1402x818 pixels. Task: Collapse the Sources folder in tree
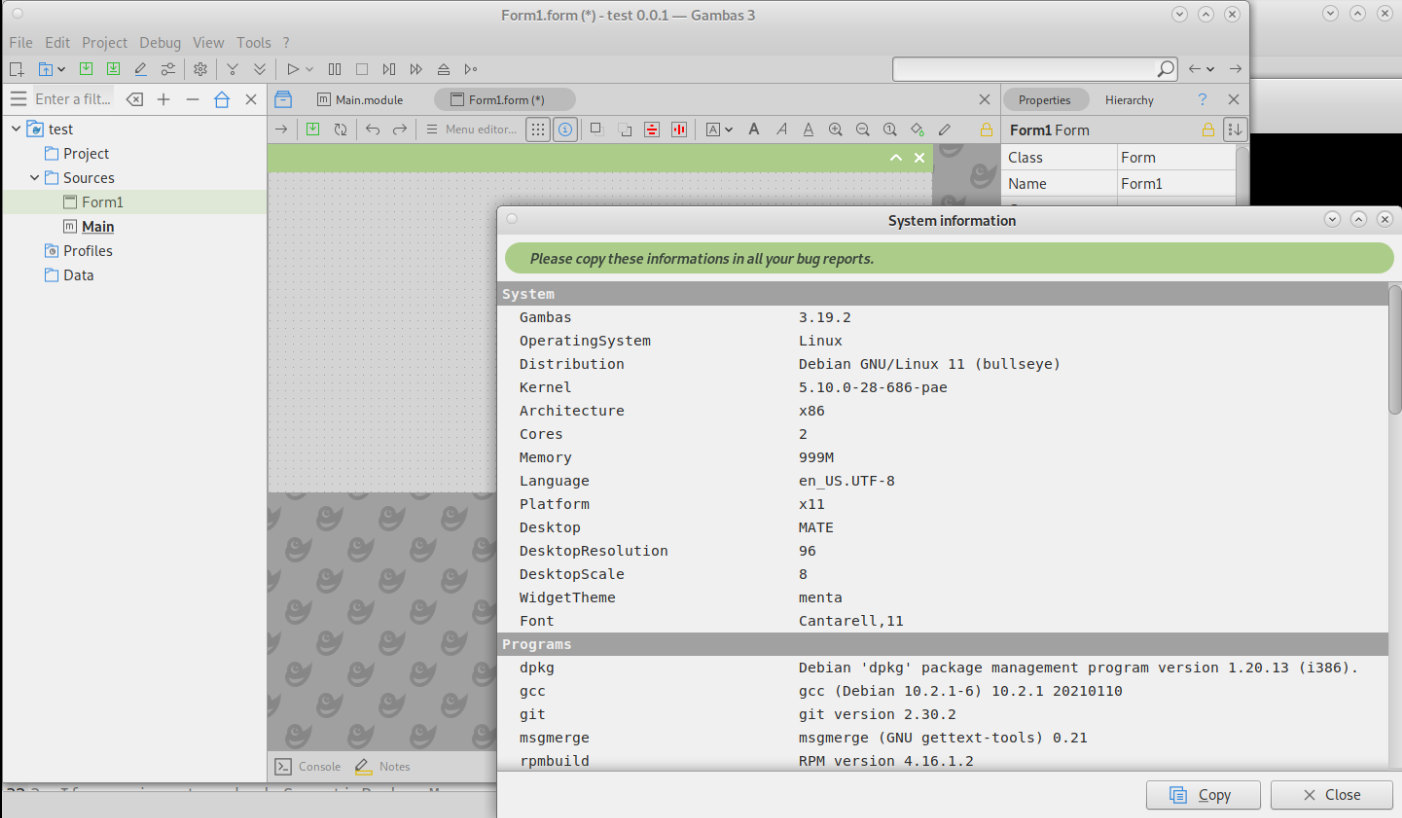[x=35, y=178]
